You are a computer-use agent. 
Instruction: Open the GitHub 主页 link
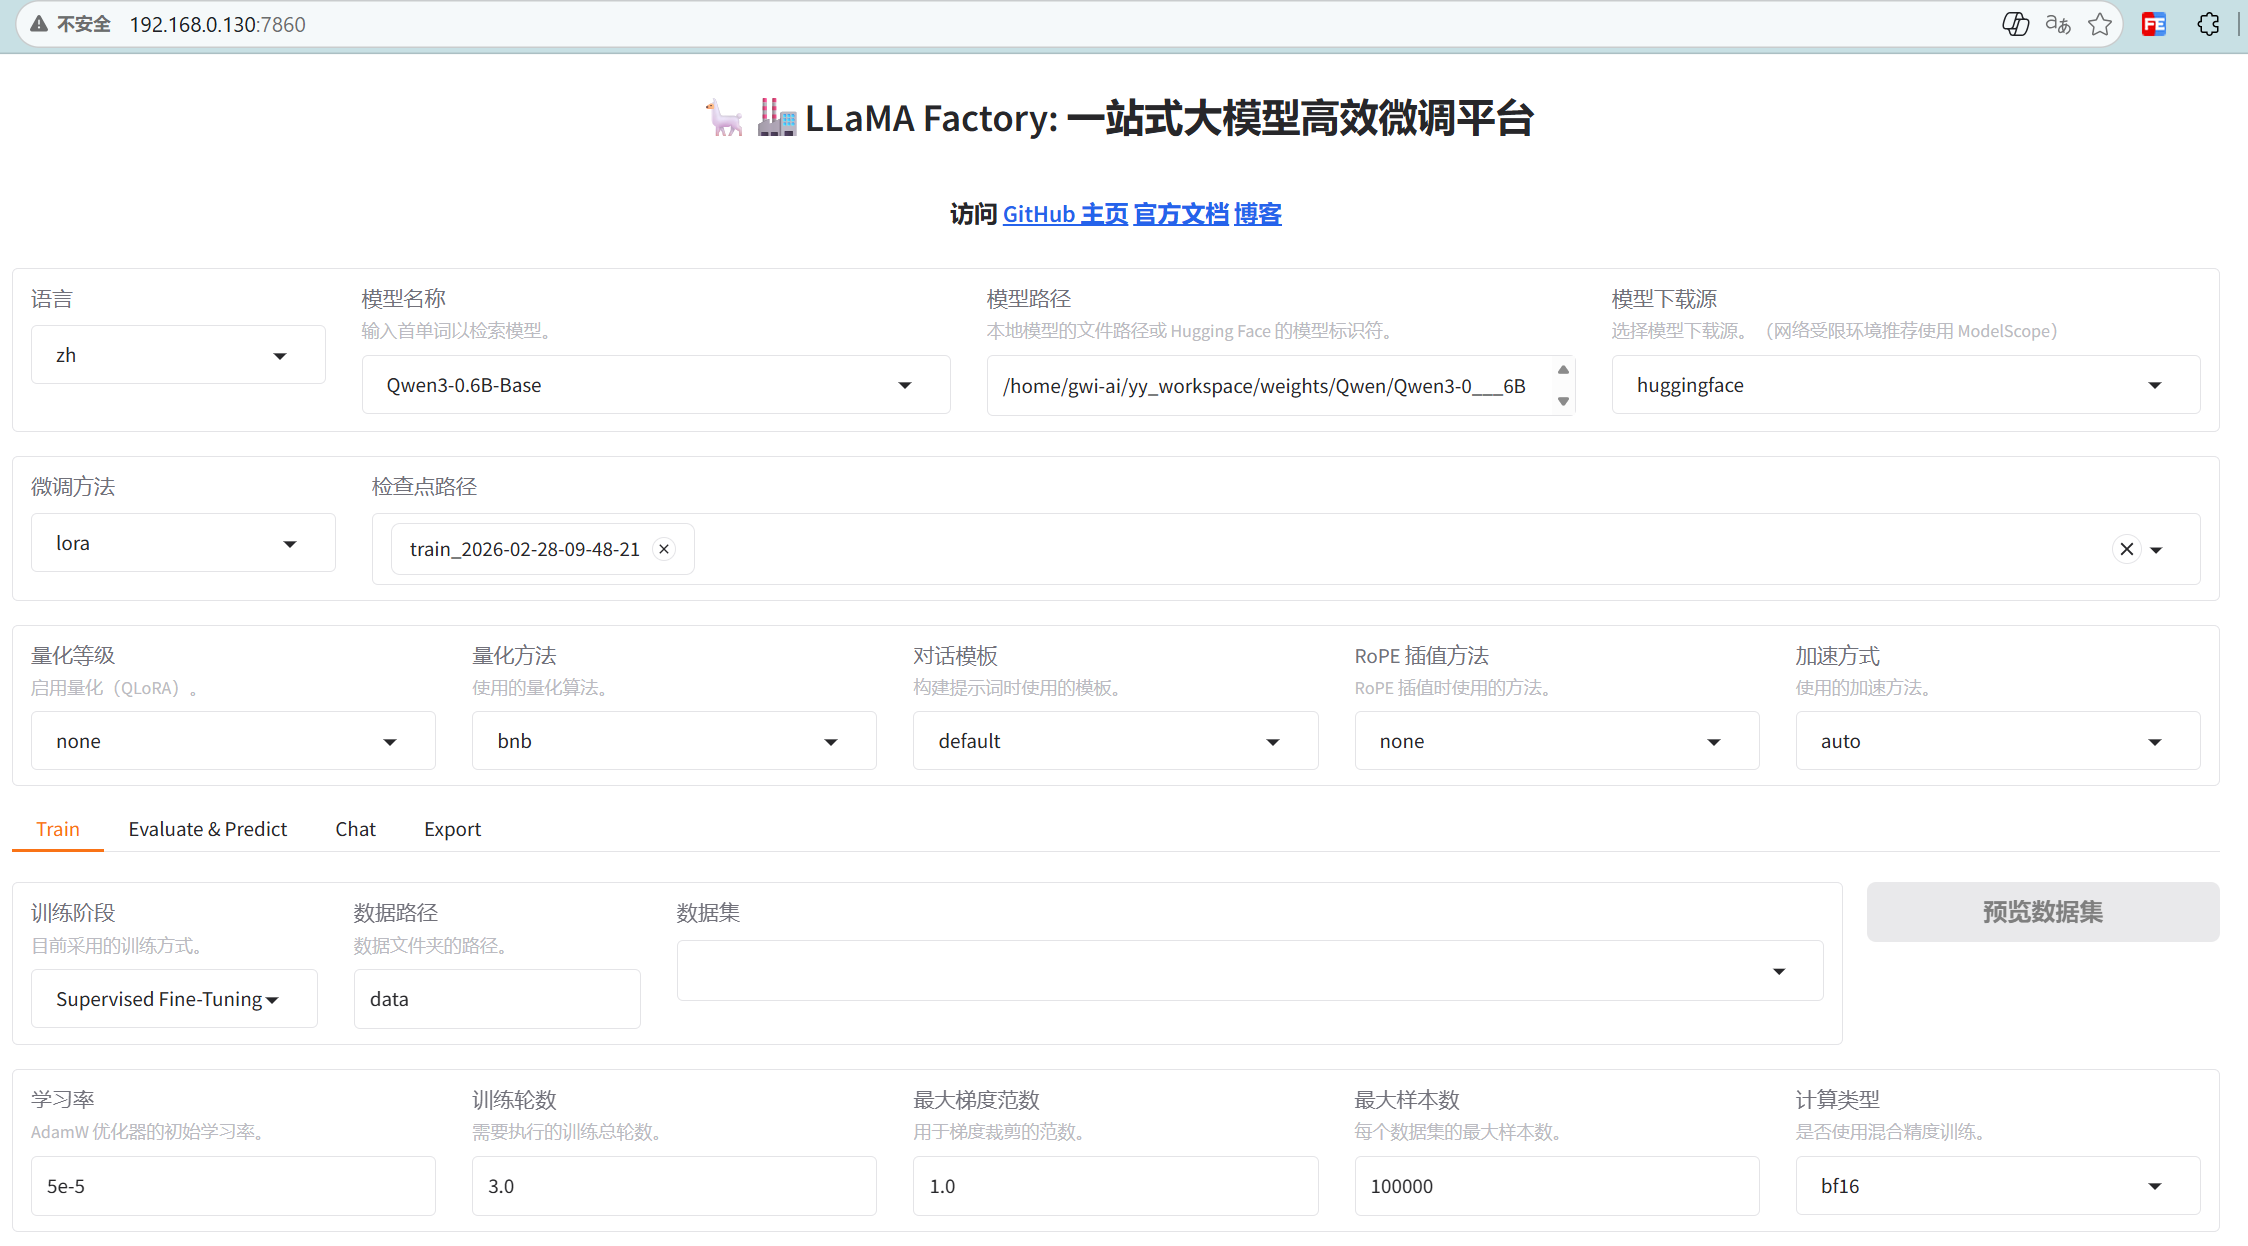(x=1065, y=214)
